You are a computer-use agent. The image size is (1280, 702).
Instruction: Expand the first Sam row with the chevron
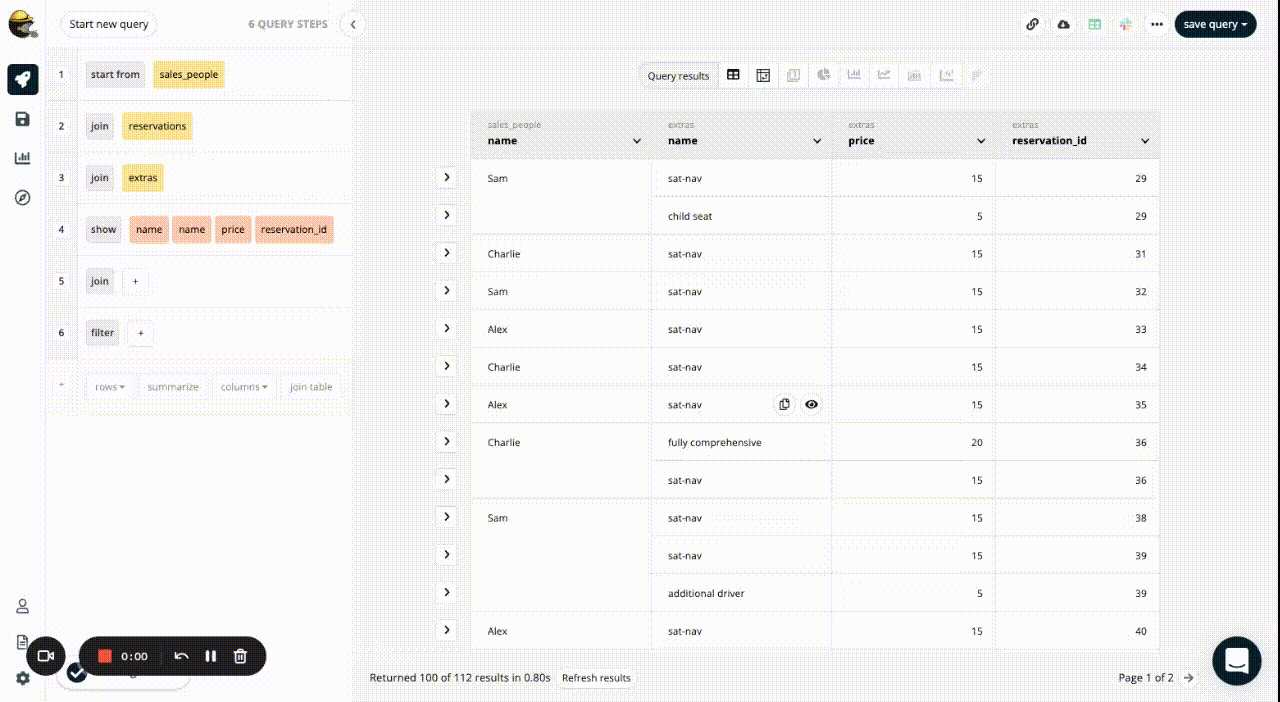446,177
